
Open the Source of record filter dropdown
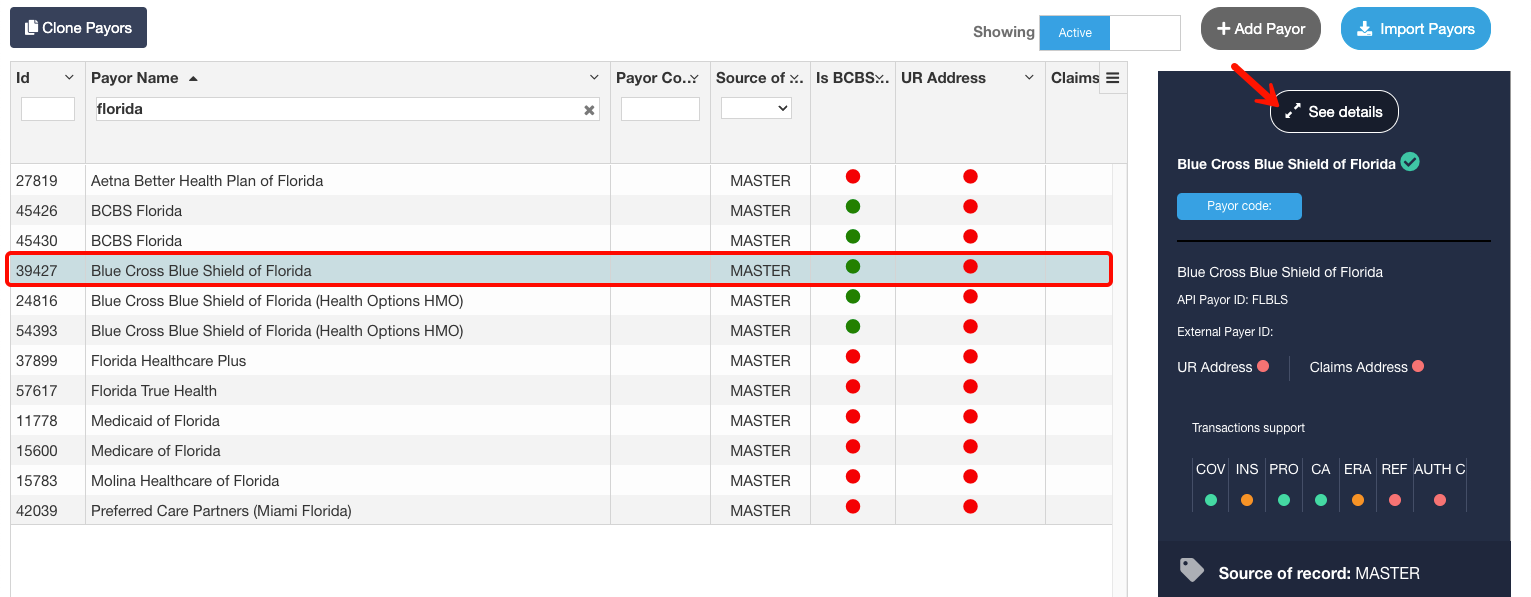pos(756,108)
